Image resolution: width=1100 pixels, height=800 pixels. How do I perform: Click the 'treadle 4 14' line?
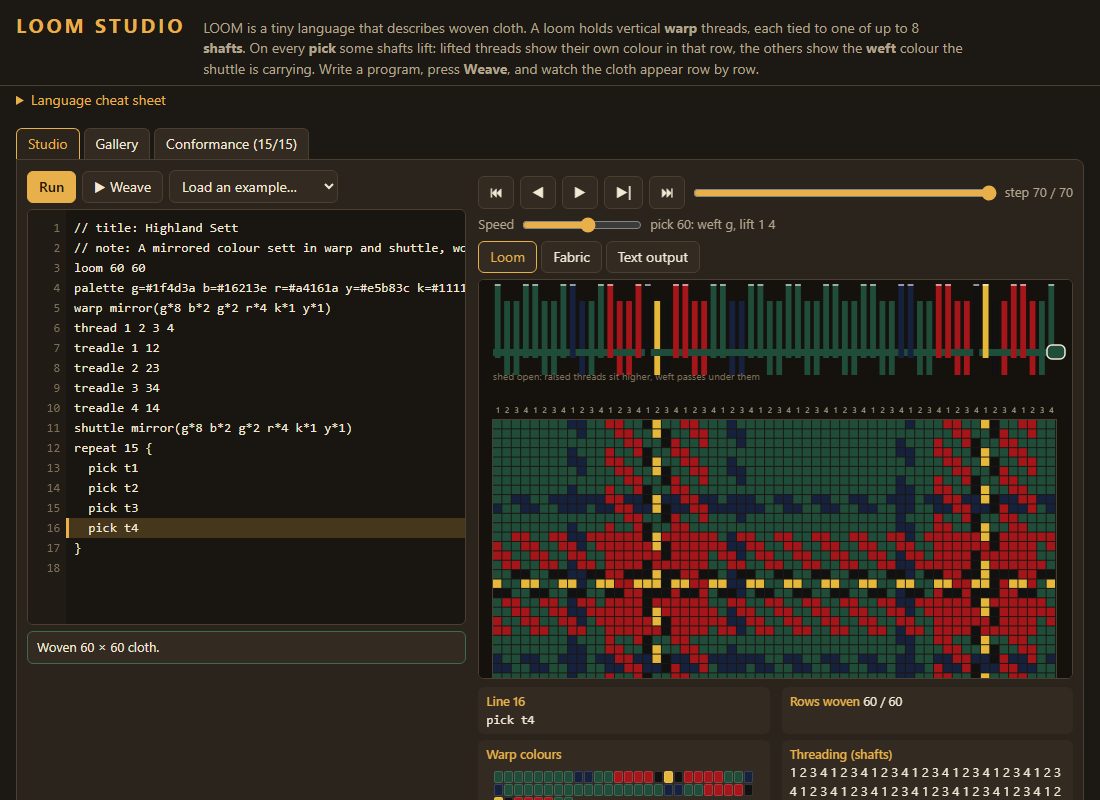pos(116,408)
